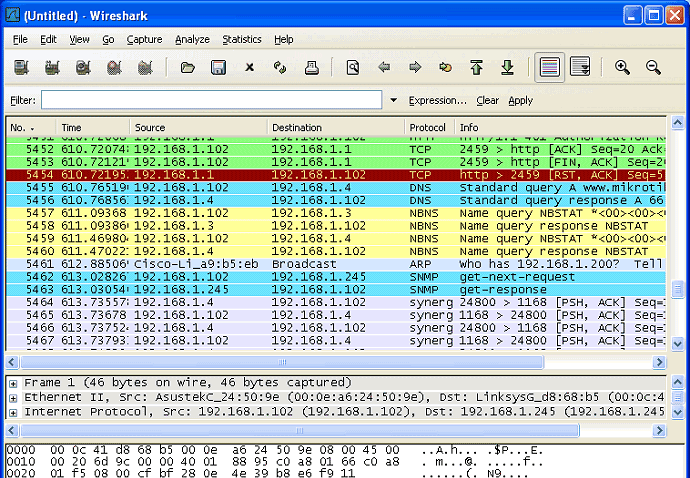Image resolution: width=690 pixels, height=478 pixels.
Task: Select packet 5455 DNS standard query
Action: click(x=335, y=188)
